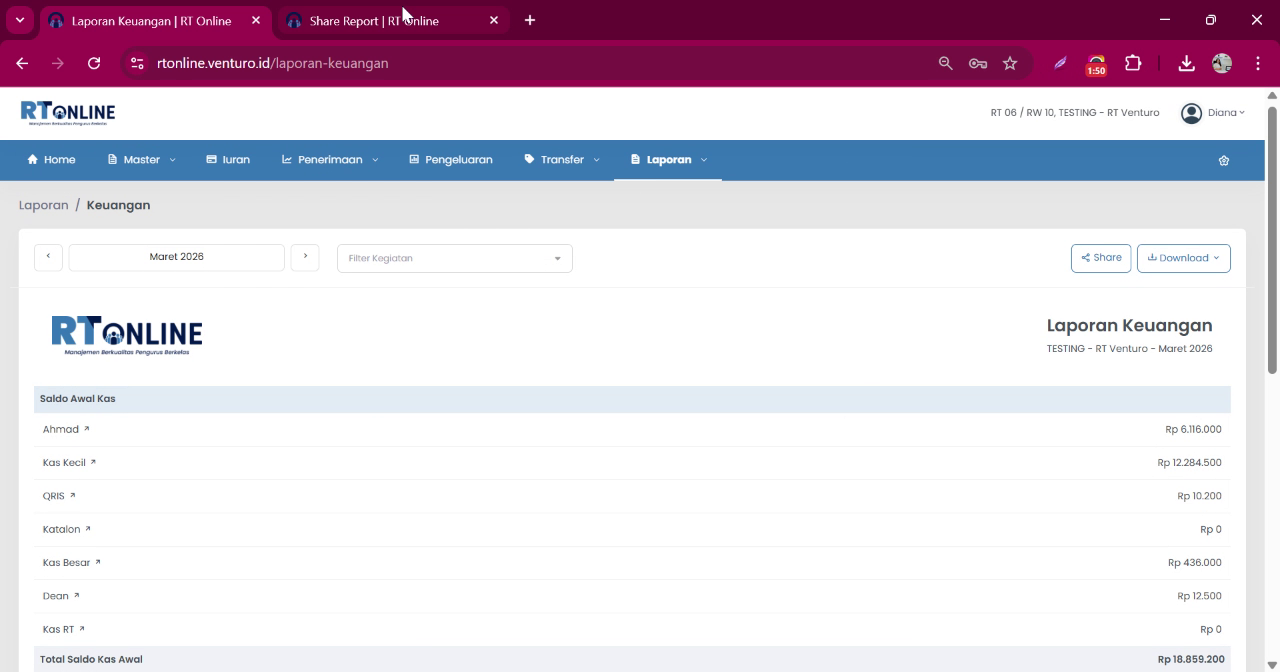Expand the Penerimaan menu dropdown
Viewport: 1280px width, 672px height.
330,160
